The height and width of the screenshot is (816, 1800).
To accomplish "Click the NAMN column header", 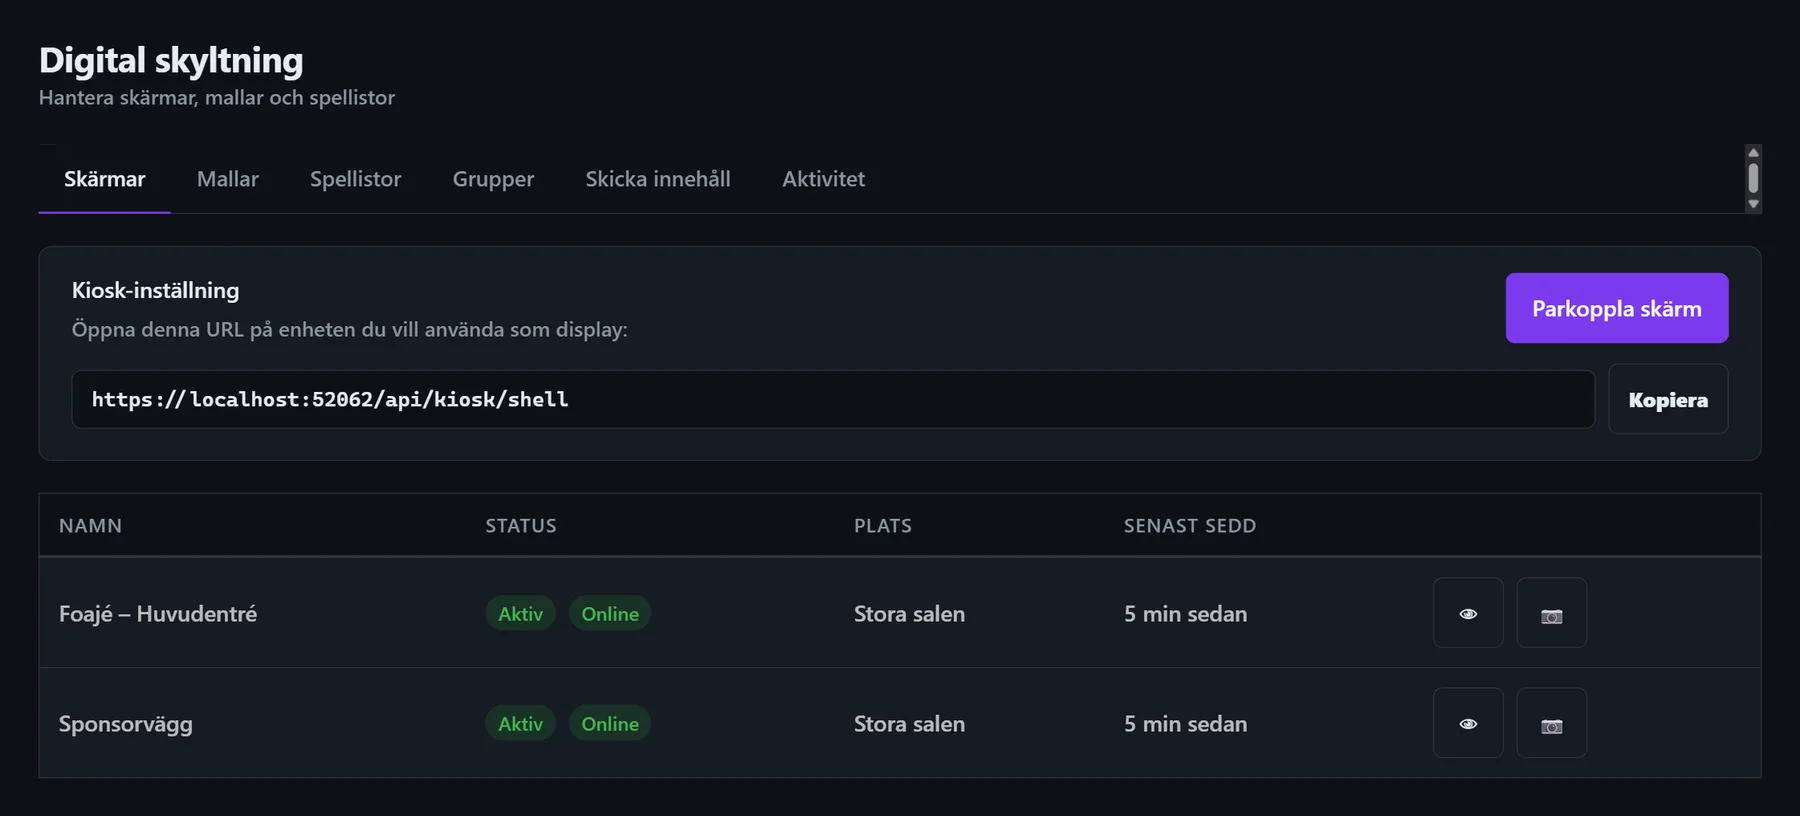I will [90, 526].
